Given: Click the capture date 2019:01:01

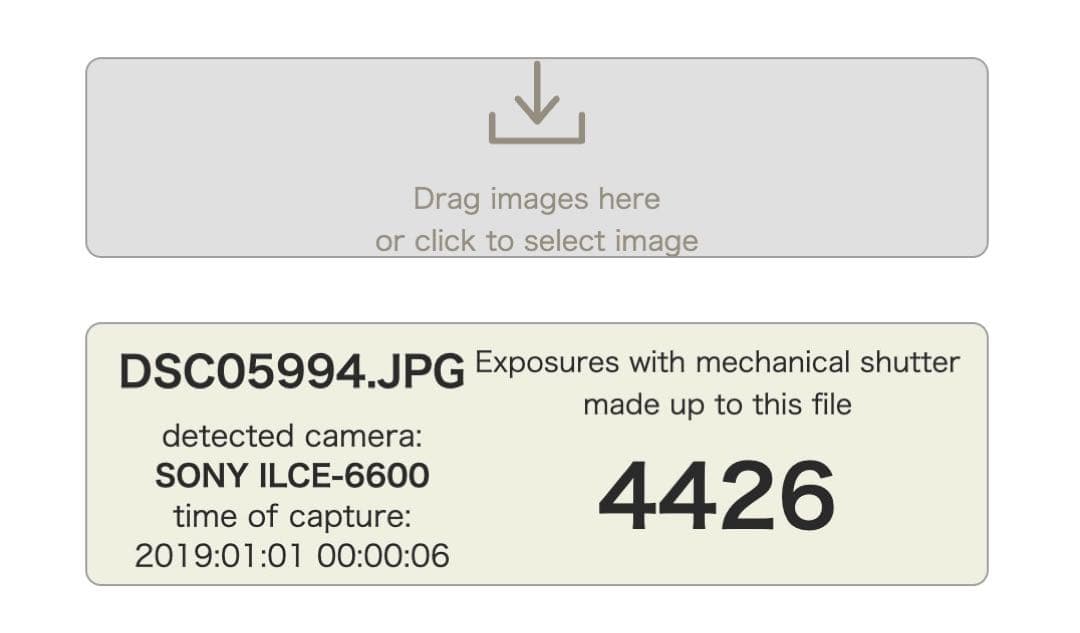Looking at the screenshot, I should point(220,556).
